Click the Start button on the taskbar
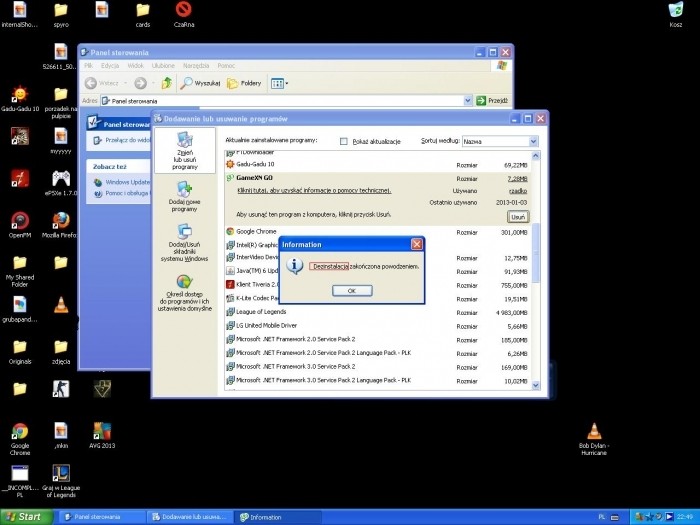 23,517
